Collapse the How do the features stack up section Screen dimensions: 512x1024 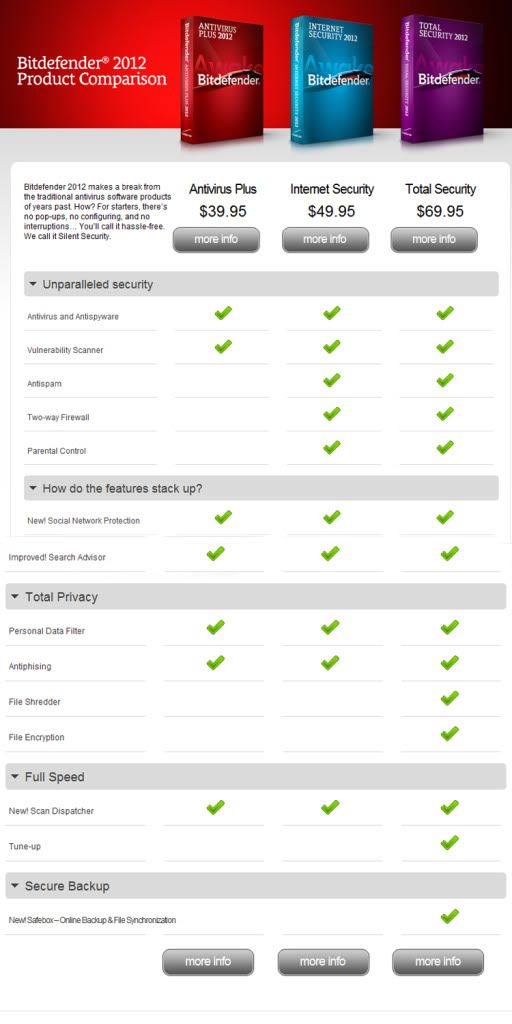33,488
